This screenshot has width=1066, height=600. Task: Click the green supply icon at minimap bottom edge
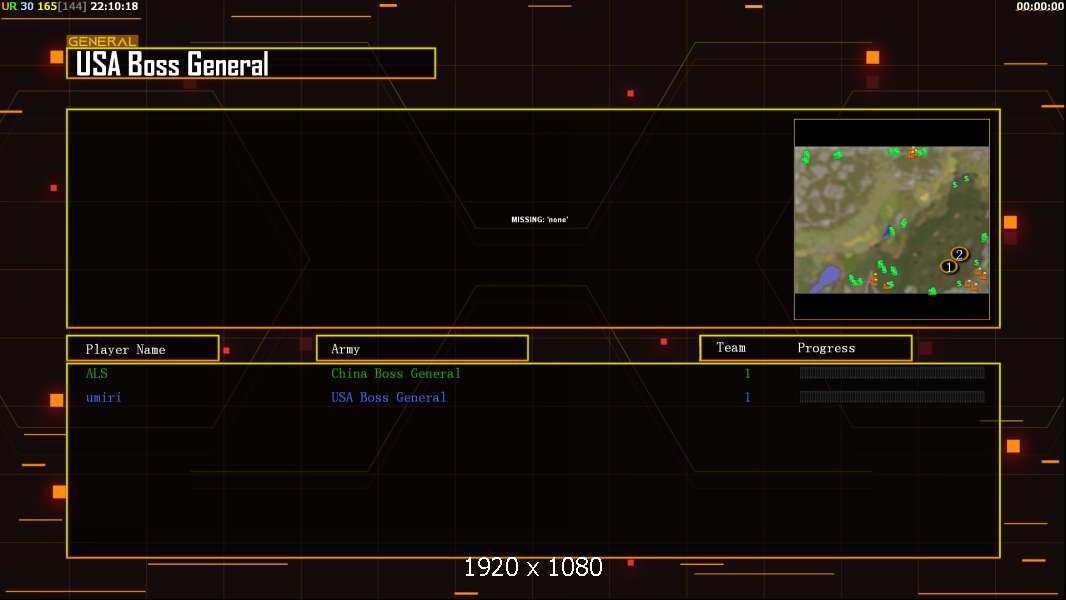click(x=932, y=291)
